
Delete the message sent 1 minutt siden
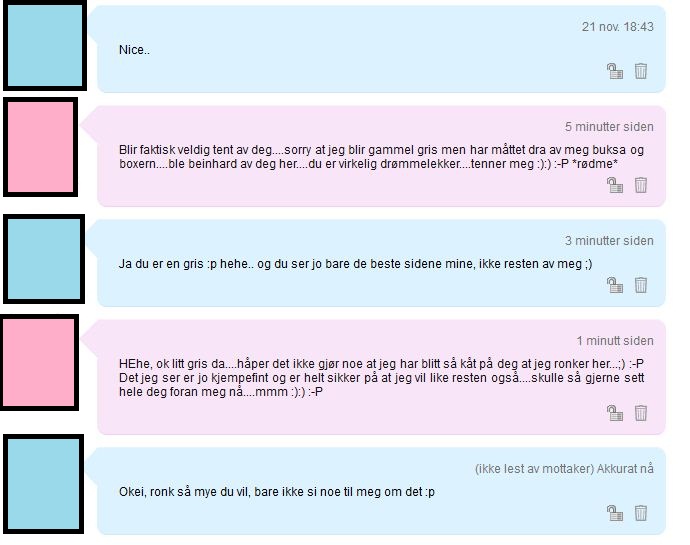click(640, 413)
